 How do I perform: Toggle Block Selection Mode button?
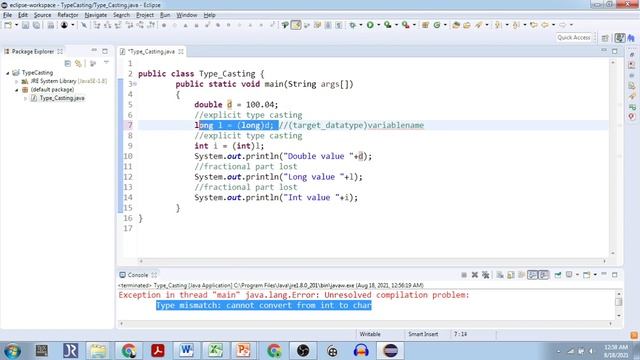[328, 25]
